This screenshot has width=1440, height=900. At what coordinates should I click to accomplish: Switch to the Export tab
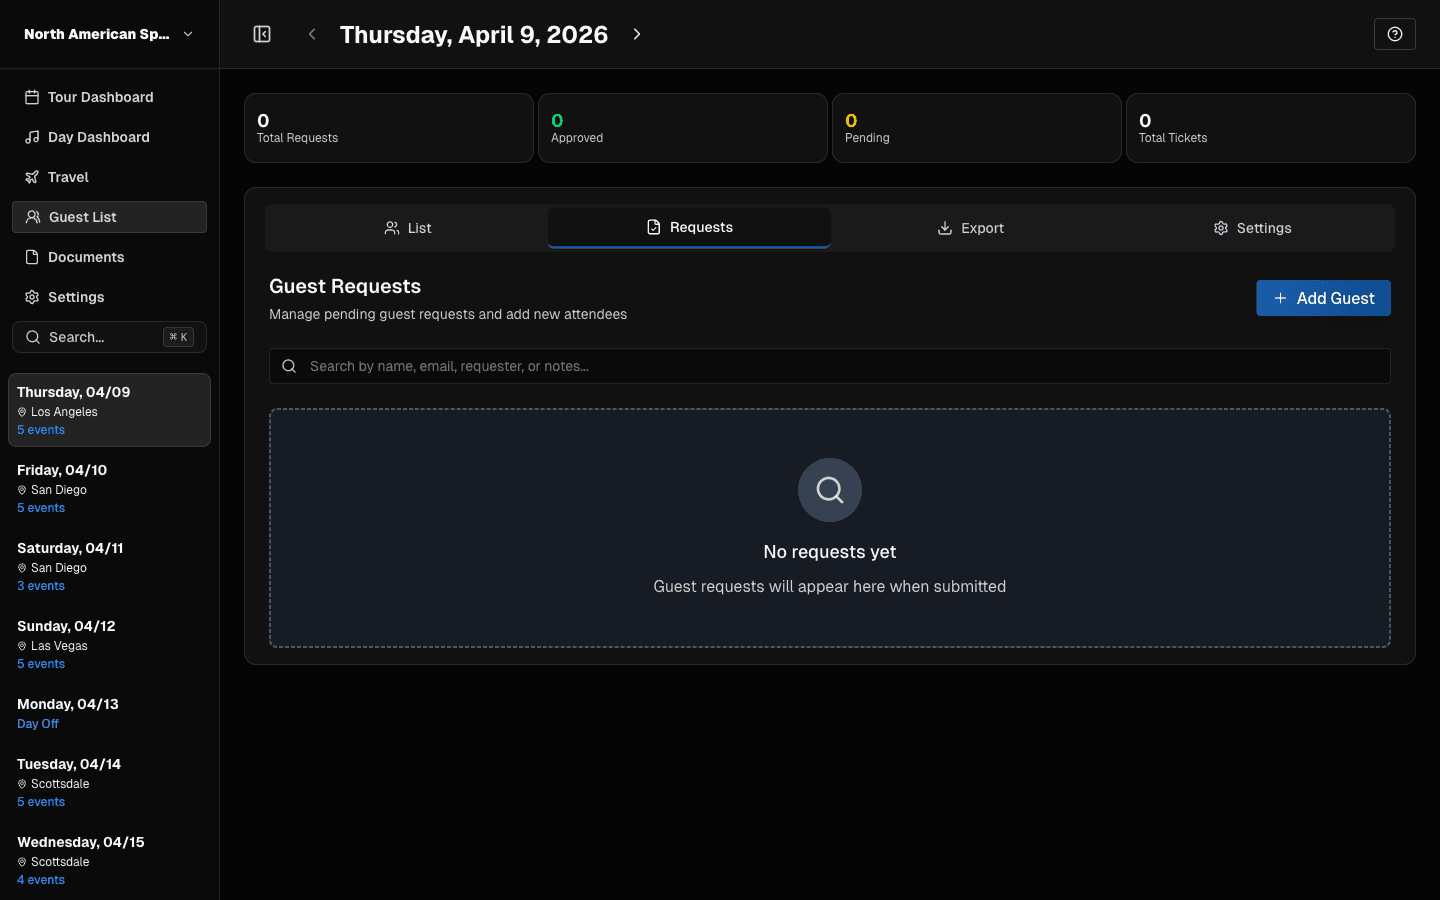click(x=970, y=228)
